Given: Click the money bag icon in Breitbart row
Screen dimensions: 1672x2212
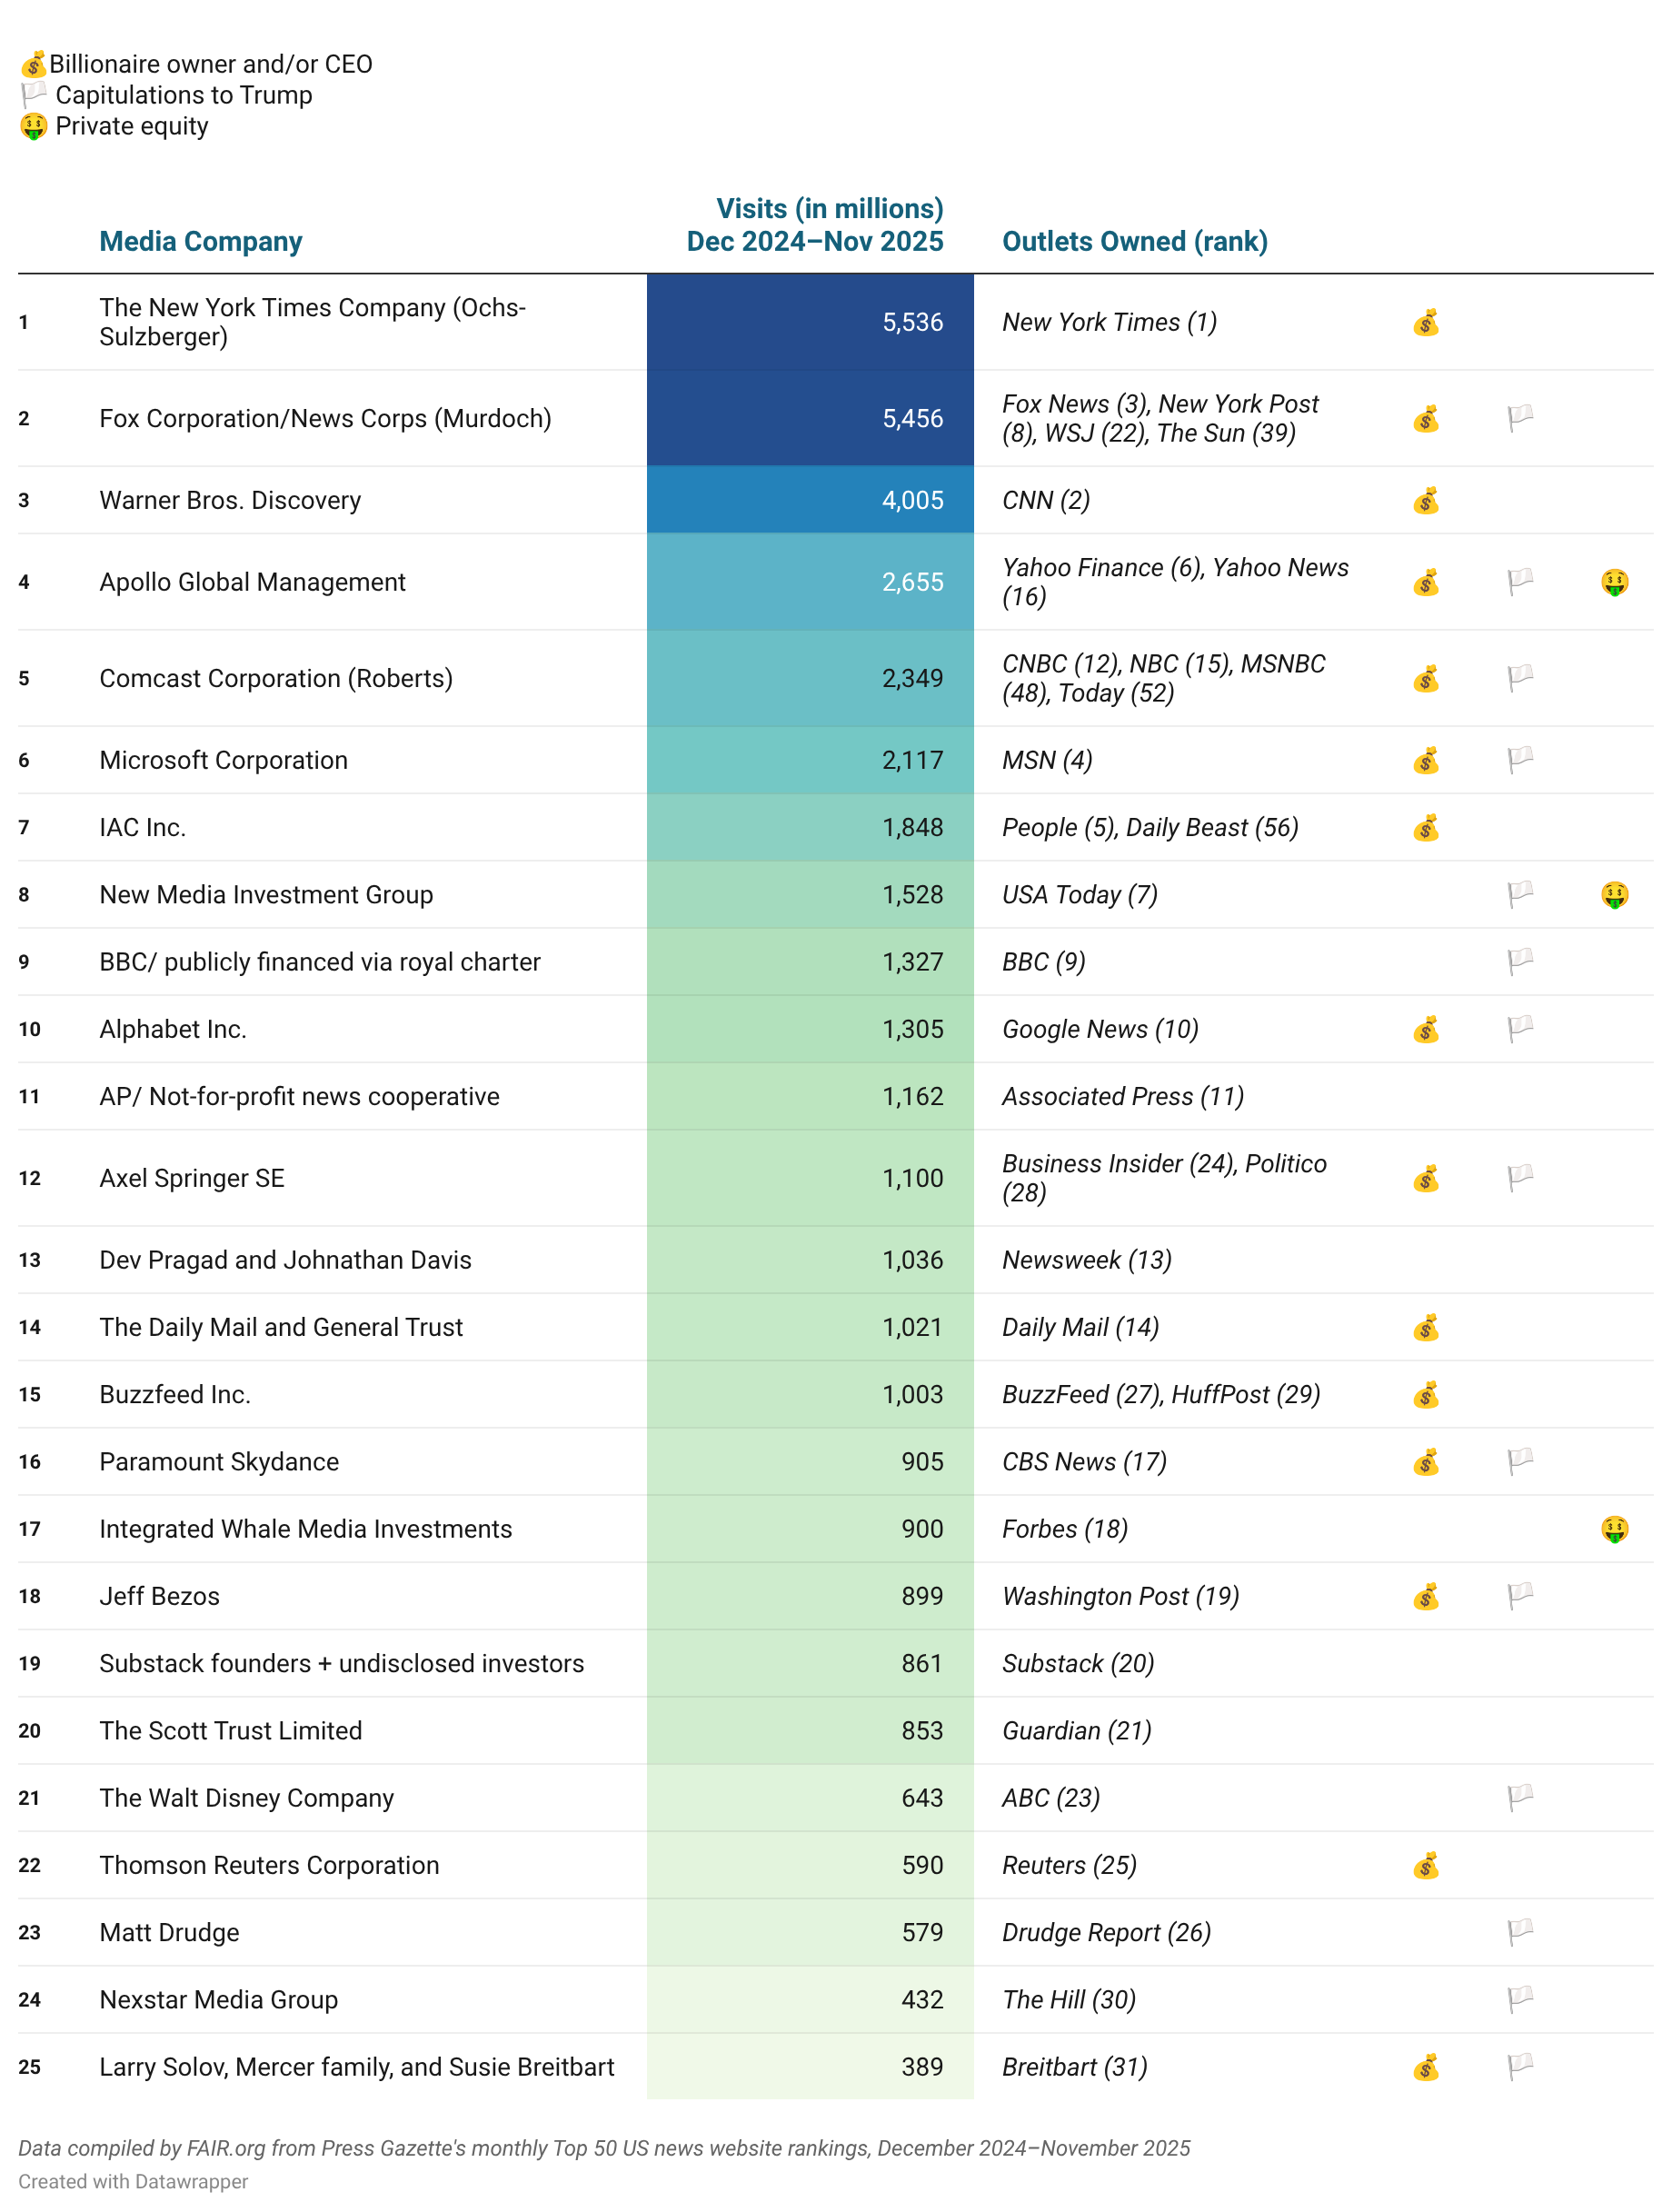Looking at the screenshot, I should (1425, 2067).
